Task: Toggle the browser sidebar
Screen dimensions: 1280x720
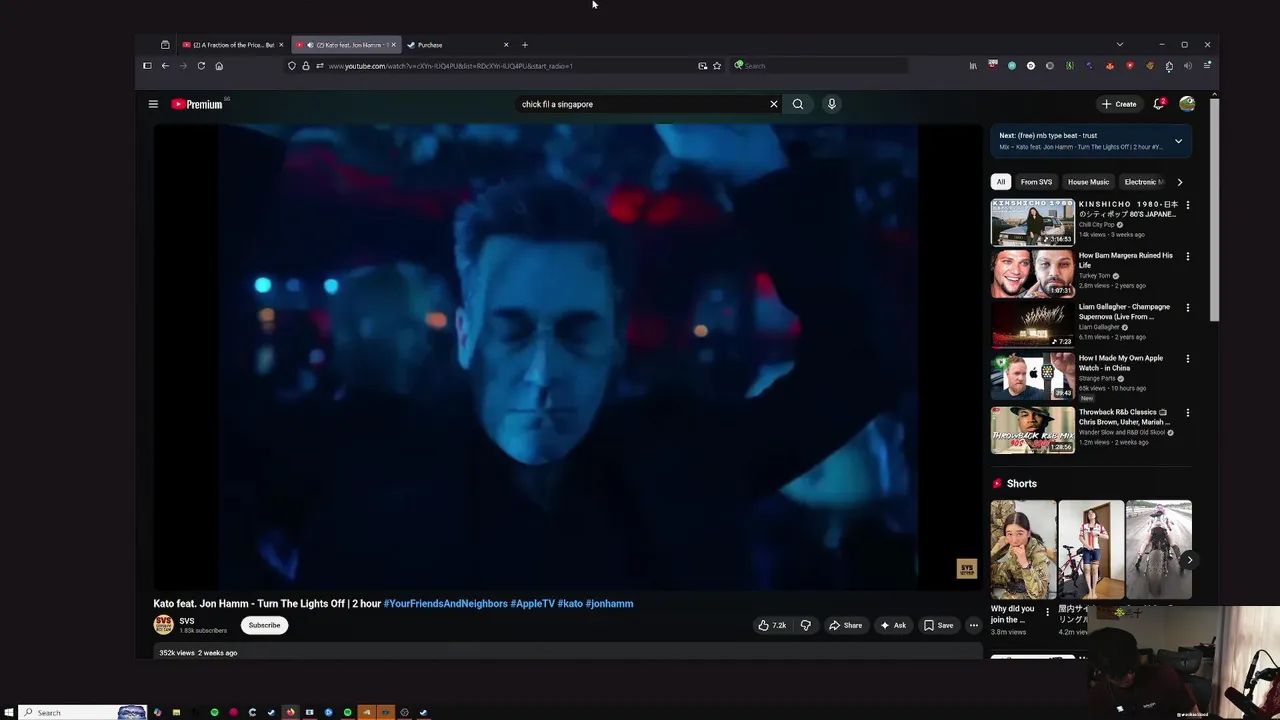Action: 147,66
